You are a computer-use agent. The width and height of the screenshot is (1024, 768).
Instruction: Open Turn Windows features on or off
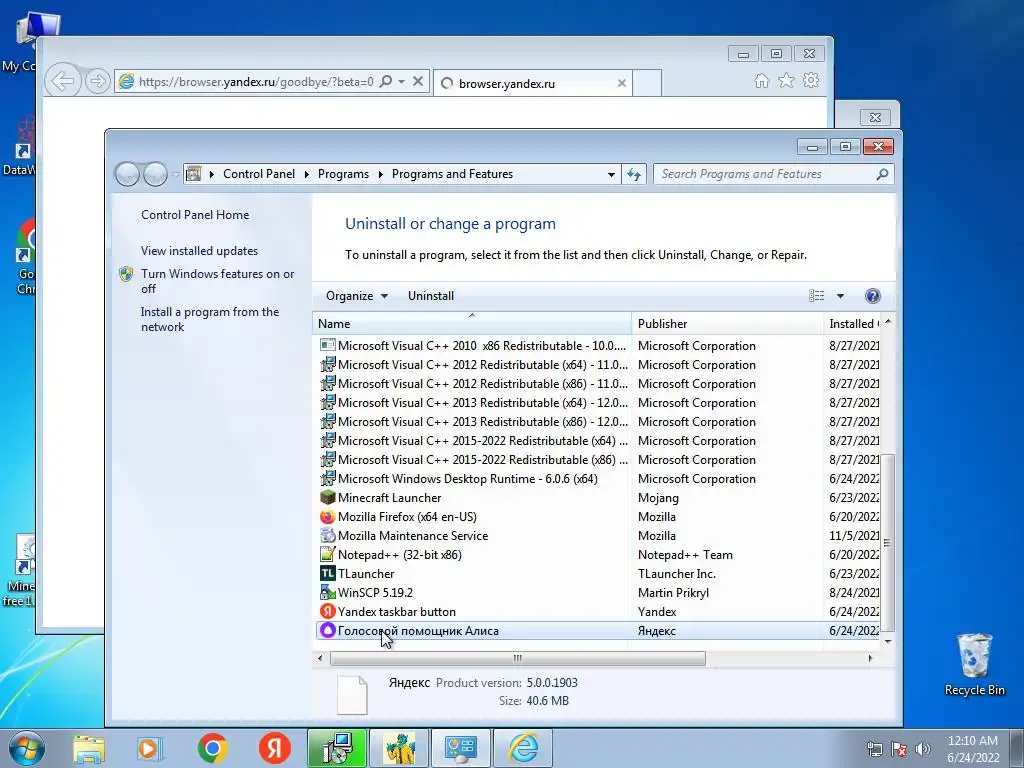pyautogui.click(x=217, y=281)
